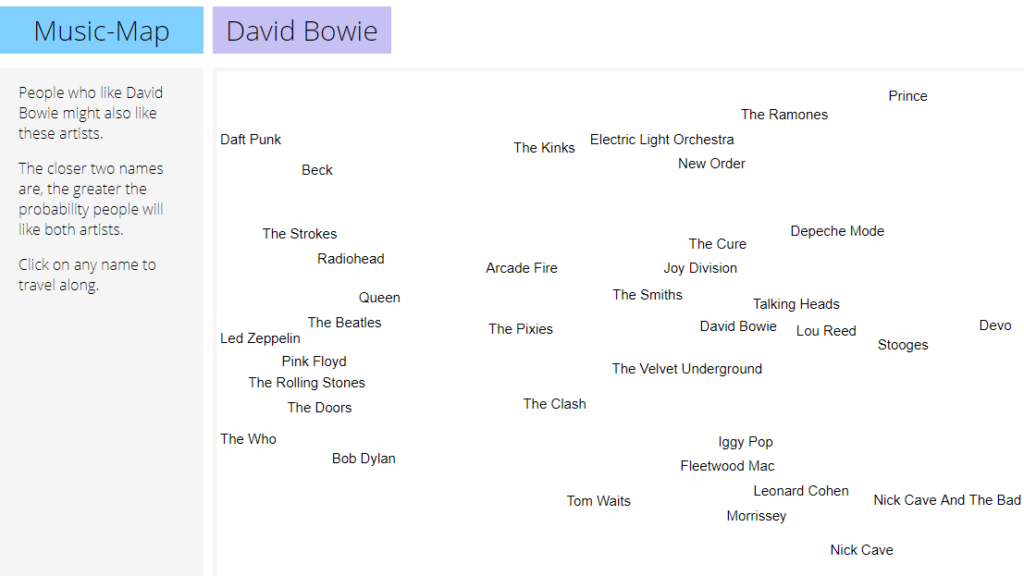Select Iggy Pop on the map
Viewport: 1024px width, 576px height.
[x=745, y=442]
